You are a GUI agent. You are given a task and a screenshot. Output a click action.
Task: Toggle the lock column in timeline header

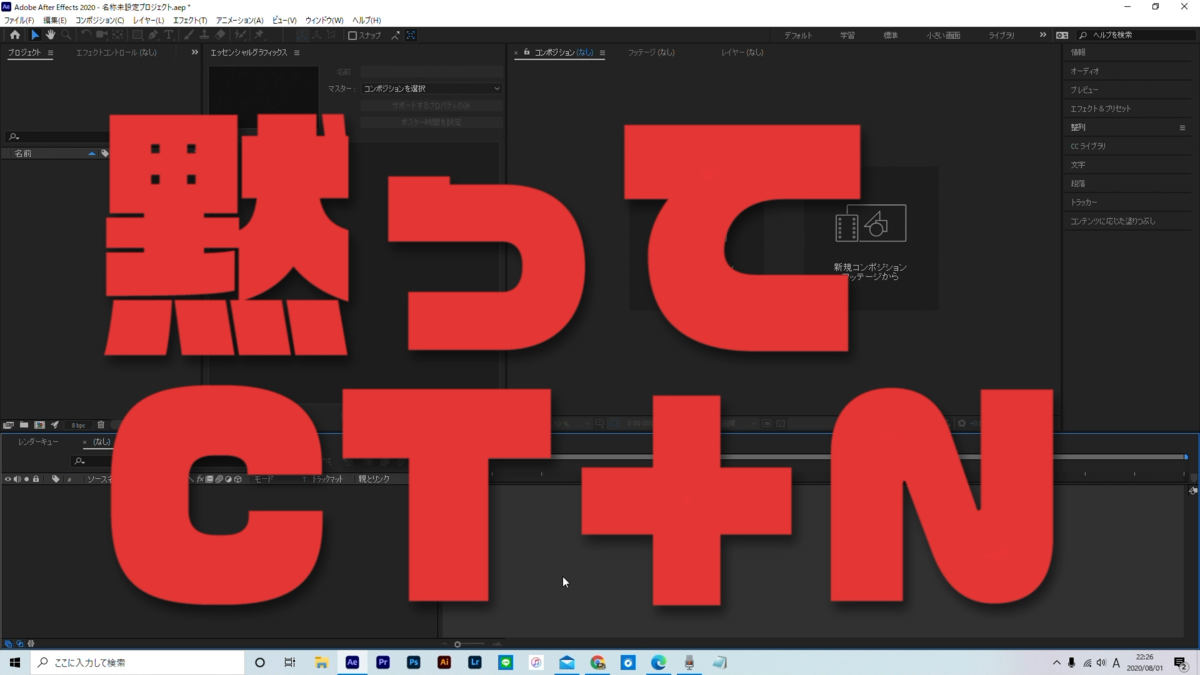[36, 479]
